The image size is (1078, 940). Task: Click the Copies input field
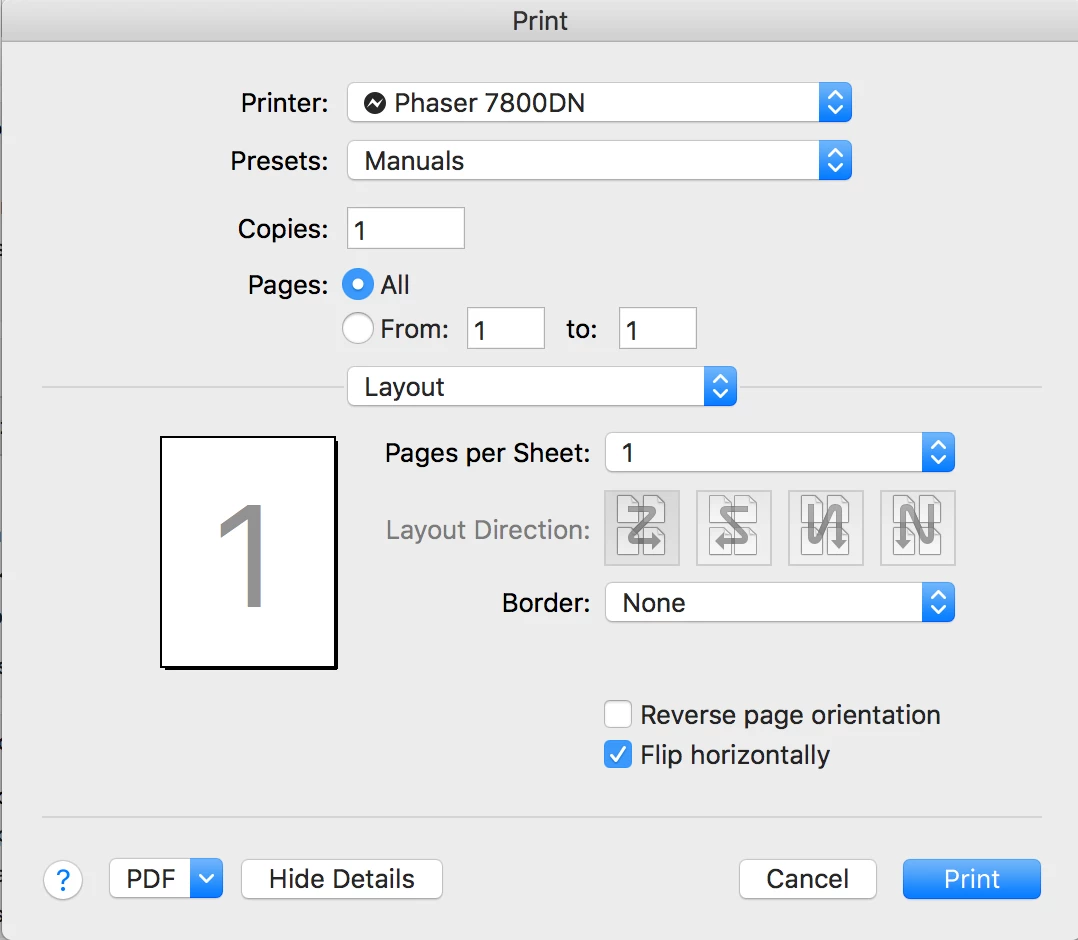406,228
